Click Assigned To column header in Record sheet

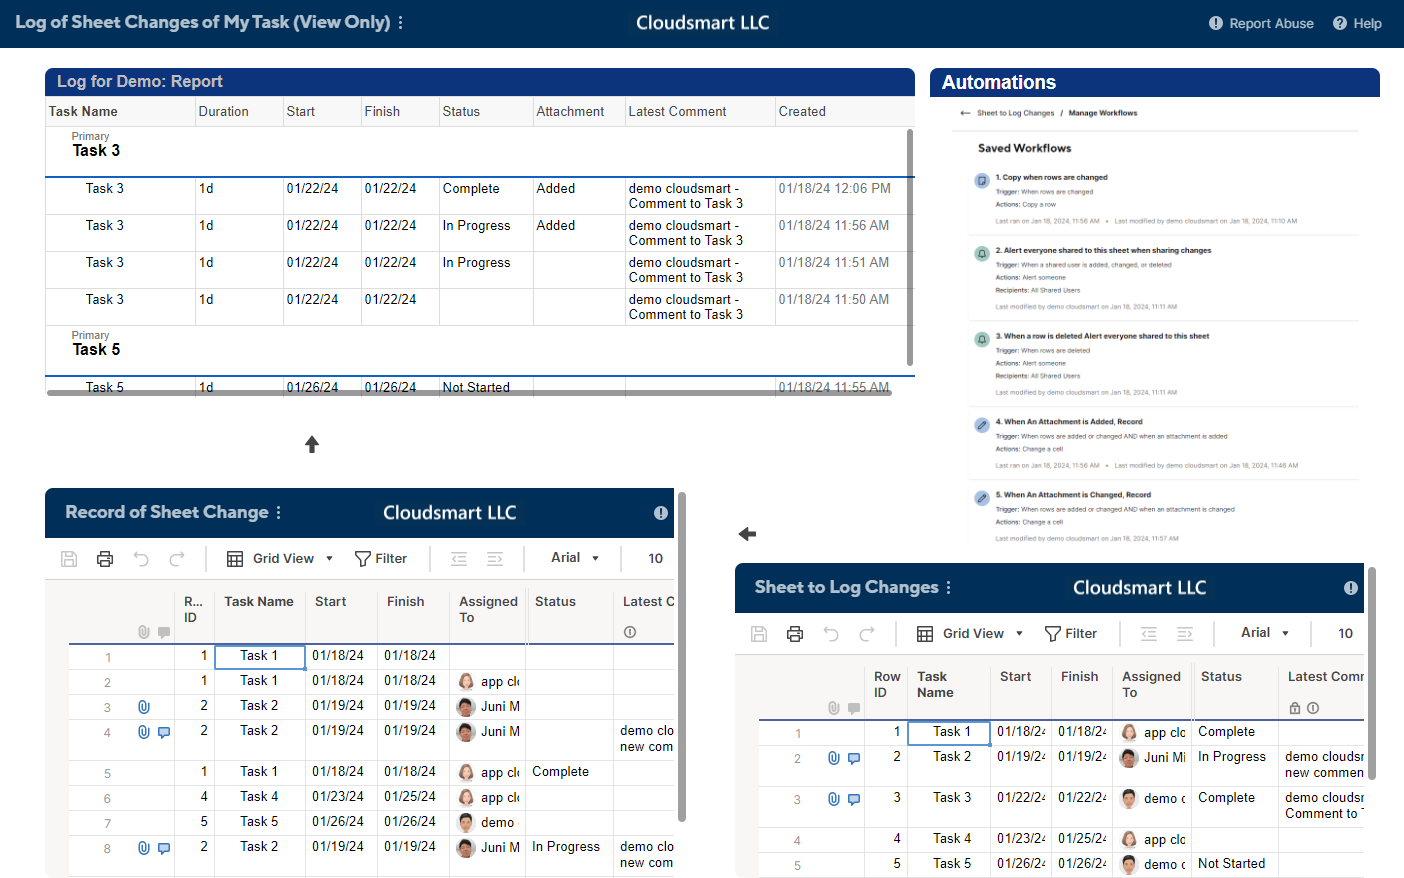(x=488, y=610)
